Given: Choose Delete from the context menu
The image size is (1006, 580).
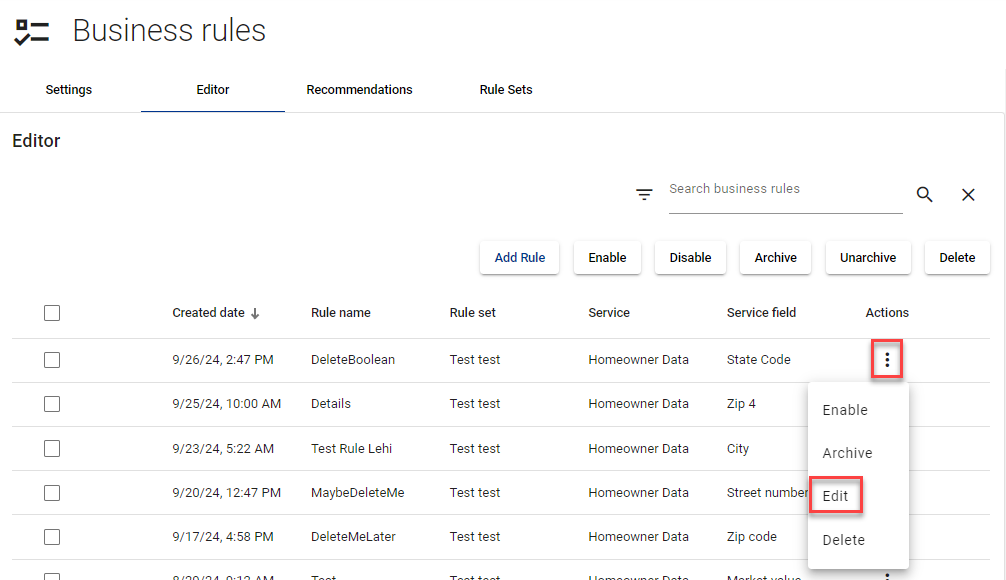Looking at the screenshot, I should pyautogui.click(x=843, y=540).
